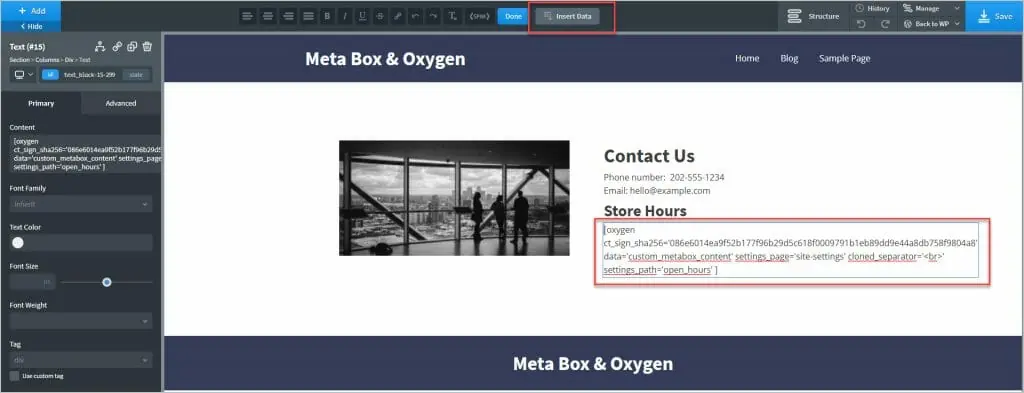Toggle underline formatting
This screenshot has height=393, width=1024.
point(362,16)
